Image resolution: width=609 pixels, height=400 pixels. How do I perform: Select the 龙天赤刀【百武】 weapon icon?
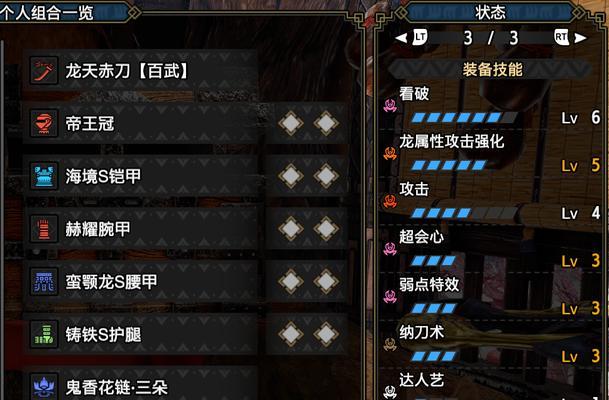[44, 71]
